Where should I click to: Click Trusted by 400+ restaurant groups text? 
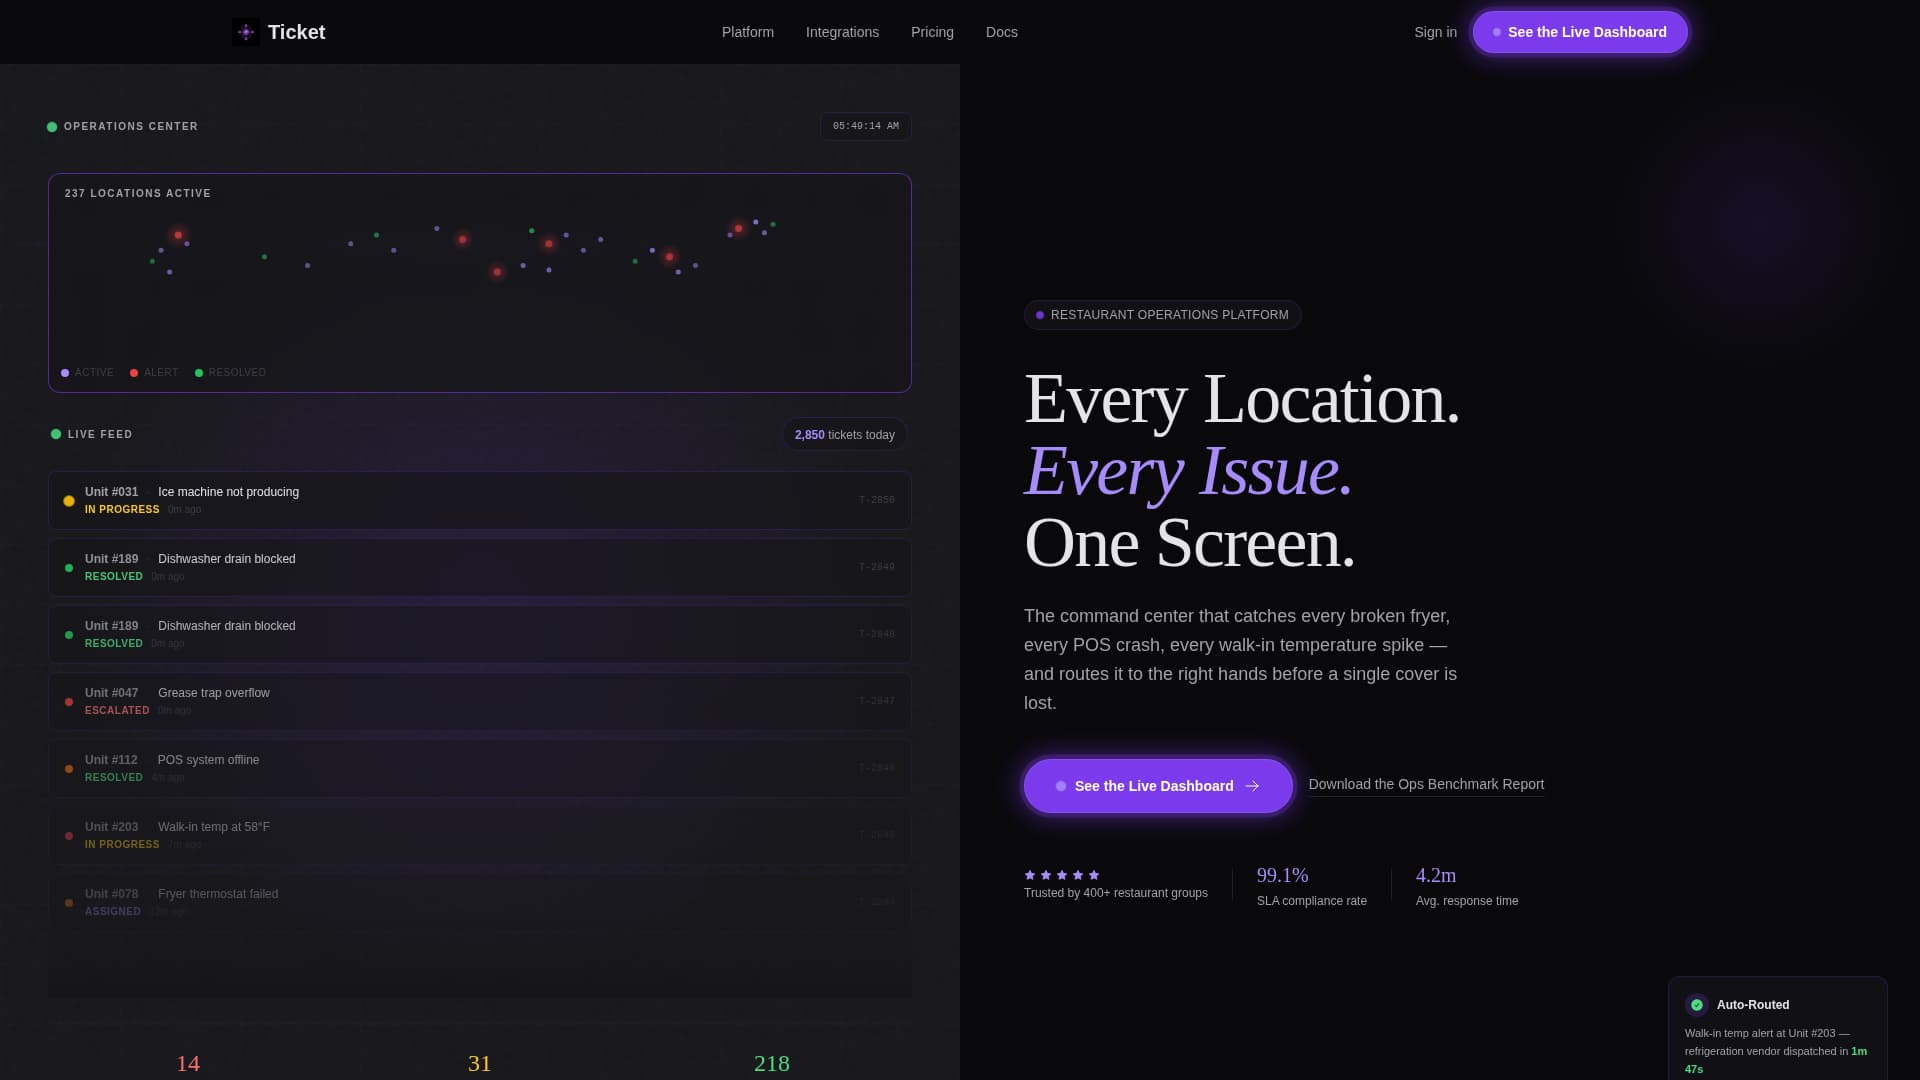tap(1115, 893)
